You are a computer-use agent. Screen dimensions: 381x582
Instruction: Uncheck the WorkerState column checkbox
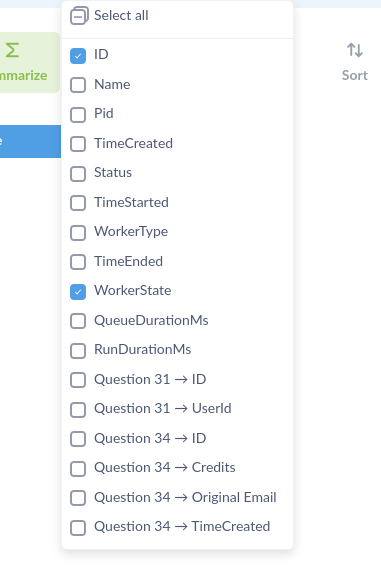78,292
